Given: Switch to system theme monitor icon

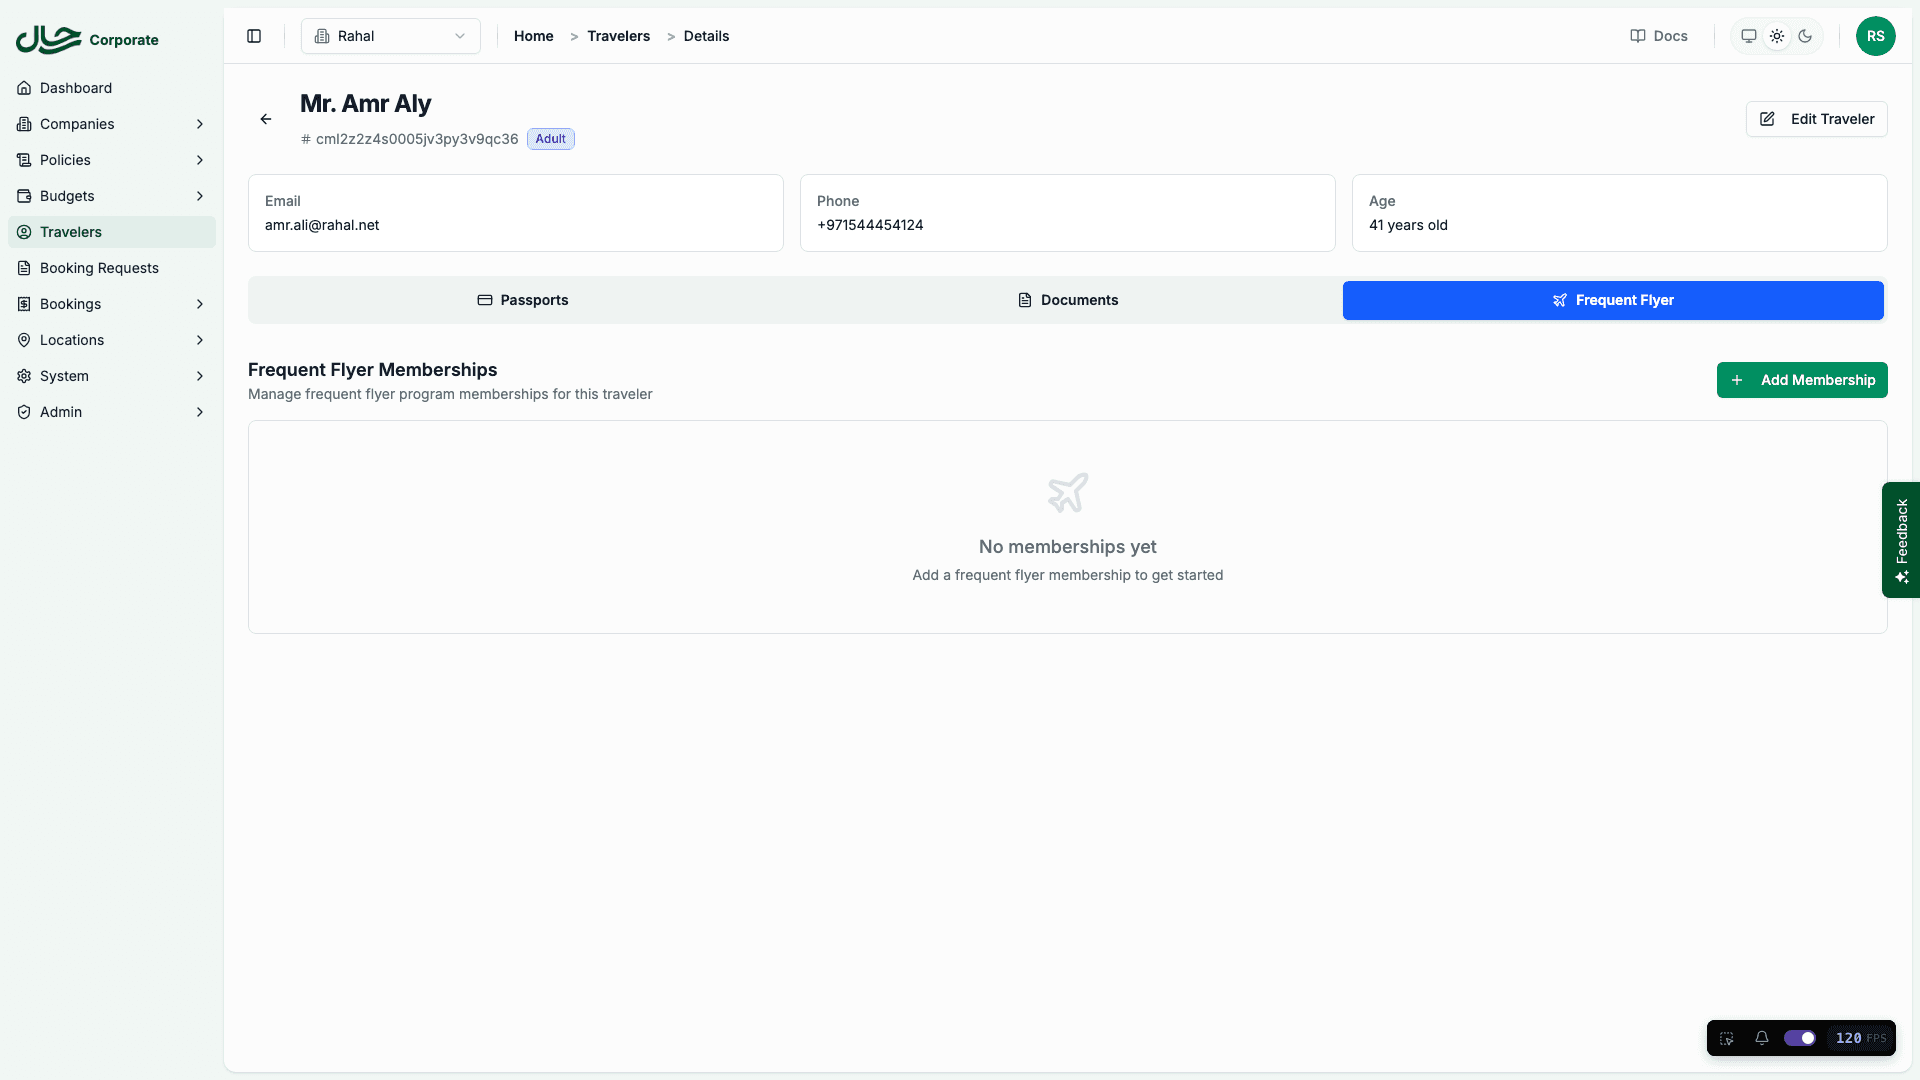Looking at the screenshot, I should pyautogui.click(x=1749, y=36).
